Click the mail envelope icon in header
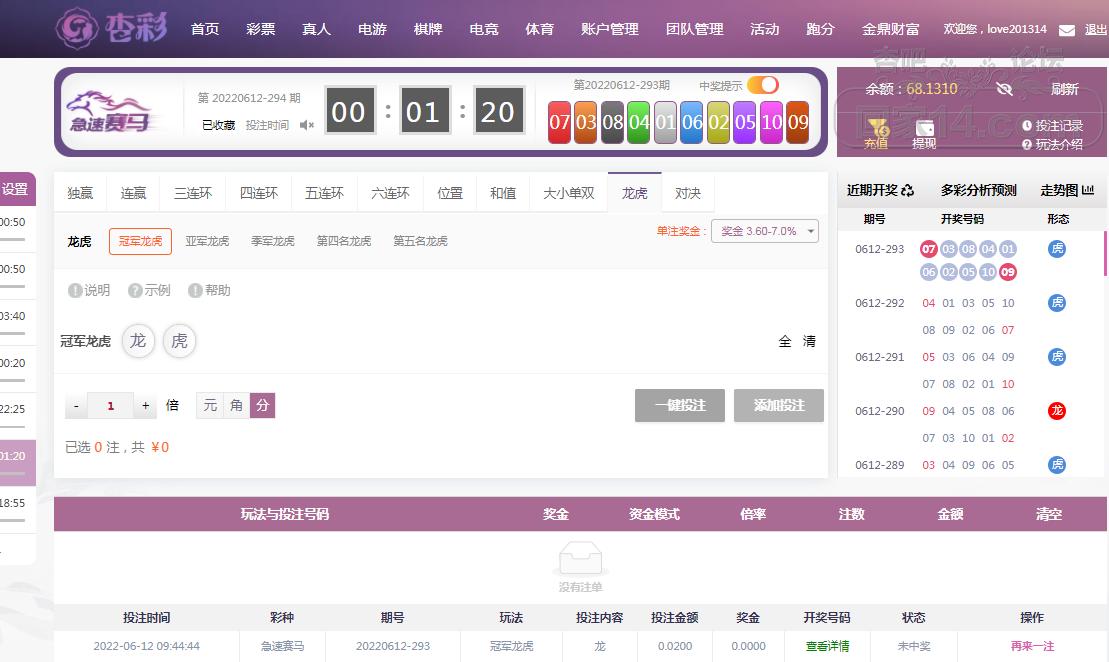The image size is (1109, 662). 1067,30
